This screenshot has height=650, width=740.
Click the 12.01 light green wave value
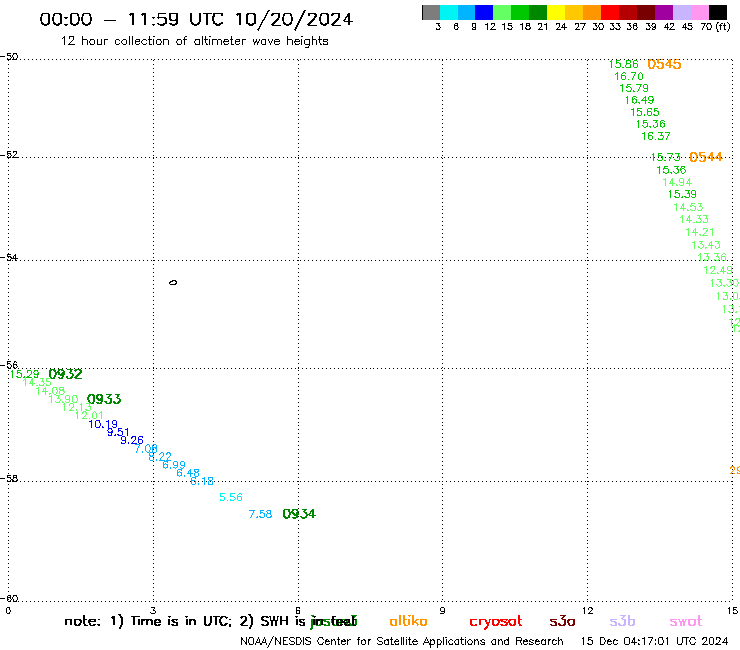89,415
